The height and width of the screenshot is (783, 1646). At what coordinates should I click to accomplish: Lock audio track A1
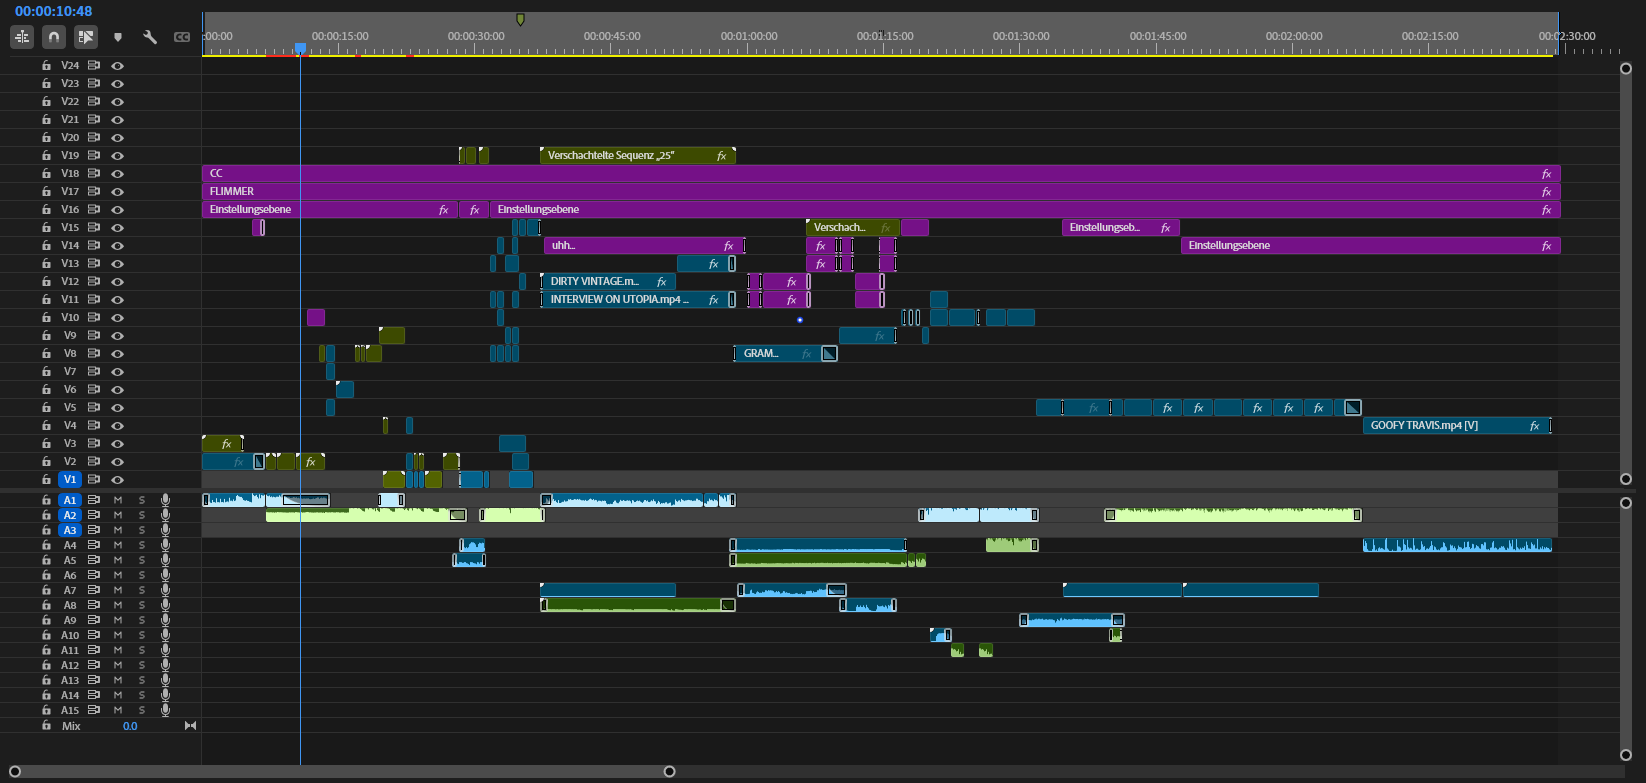[46, 500]
